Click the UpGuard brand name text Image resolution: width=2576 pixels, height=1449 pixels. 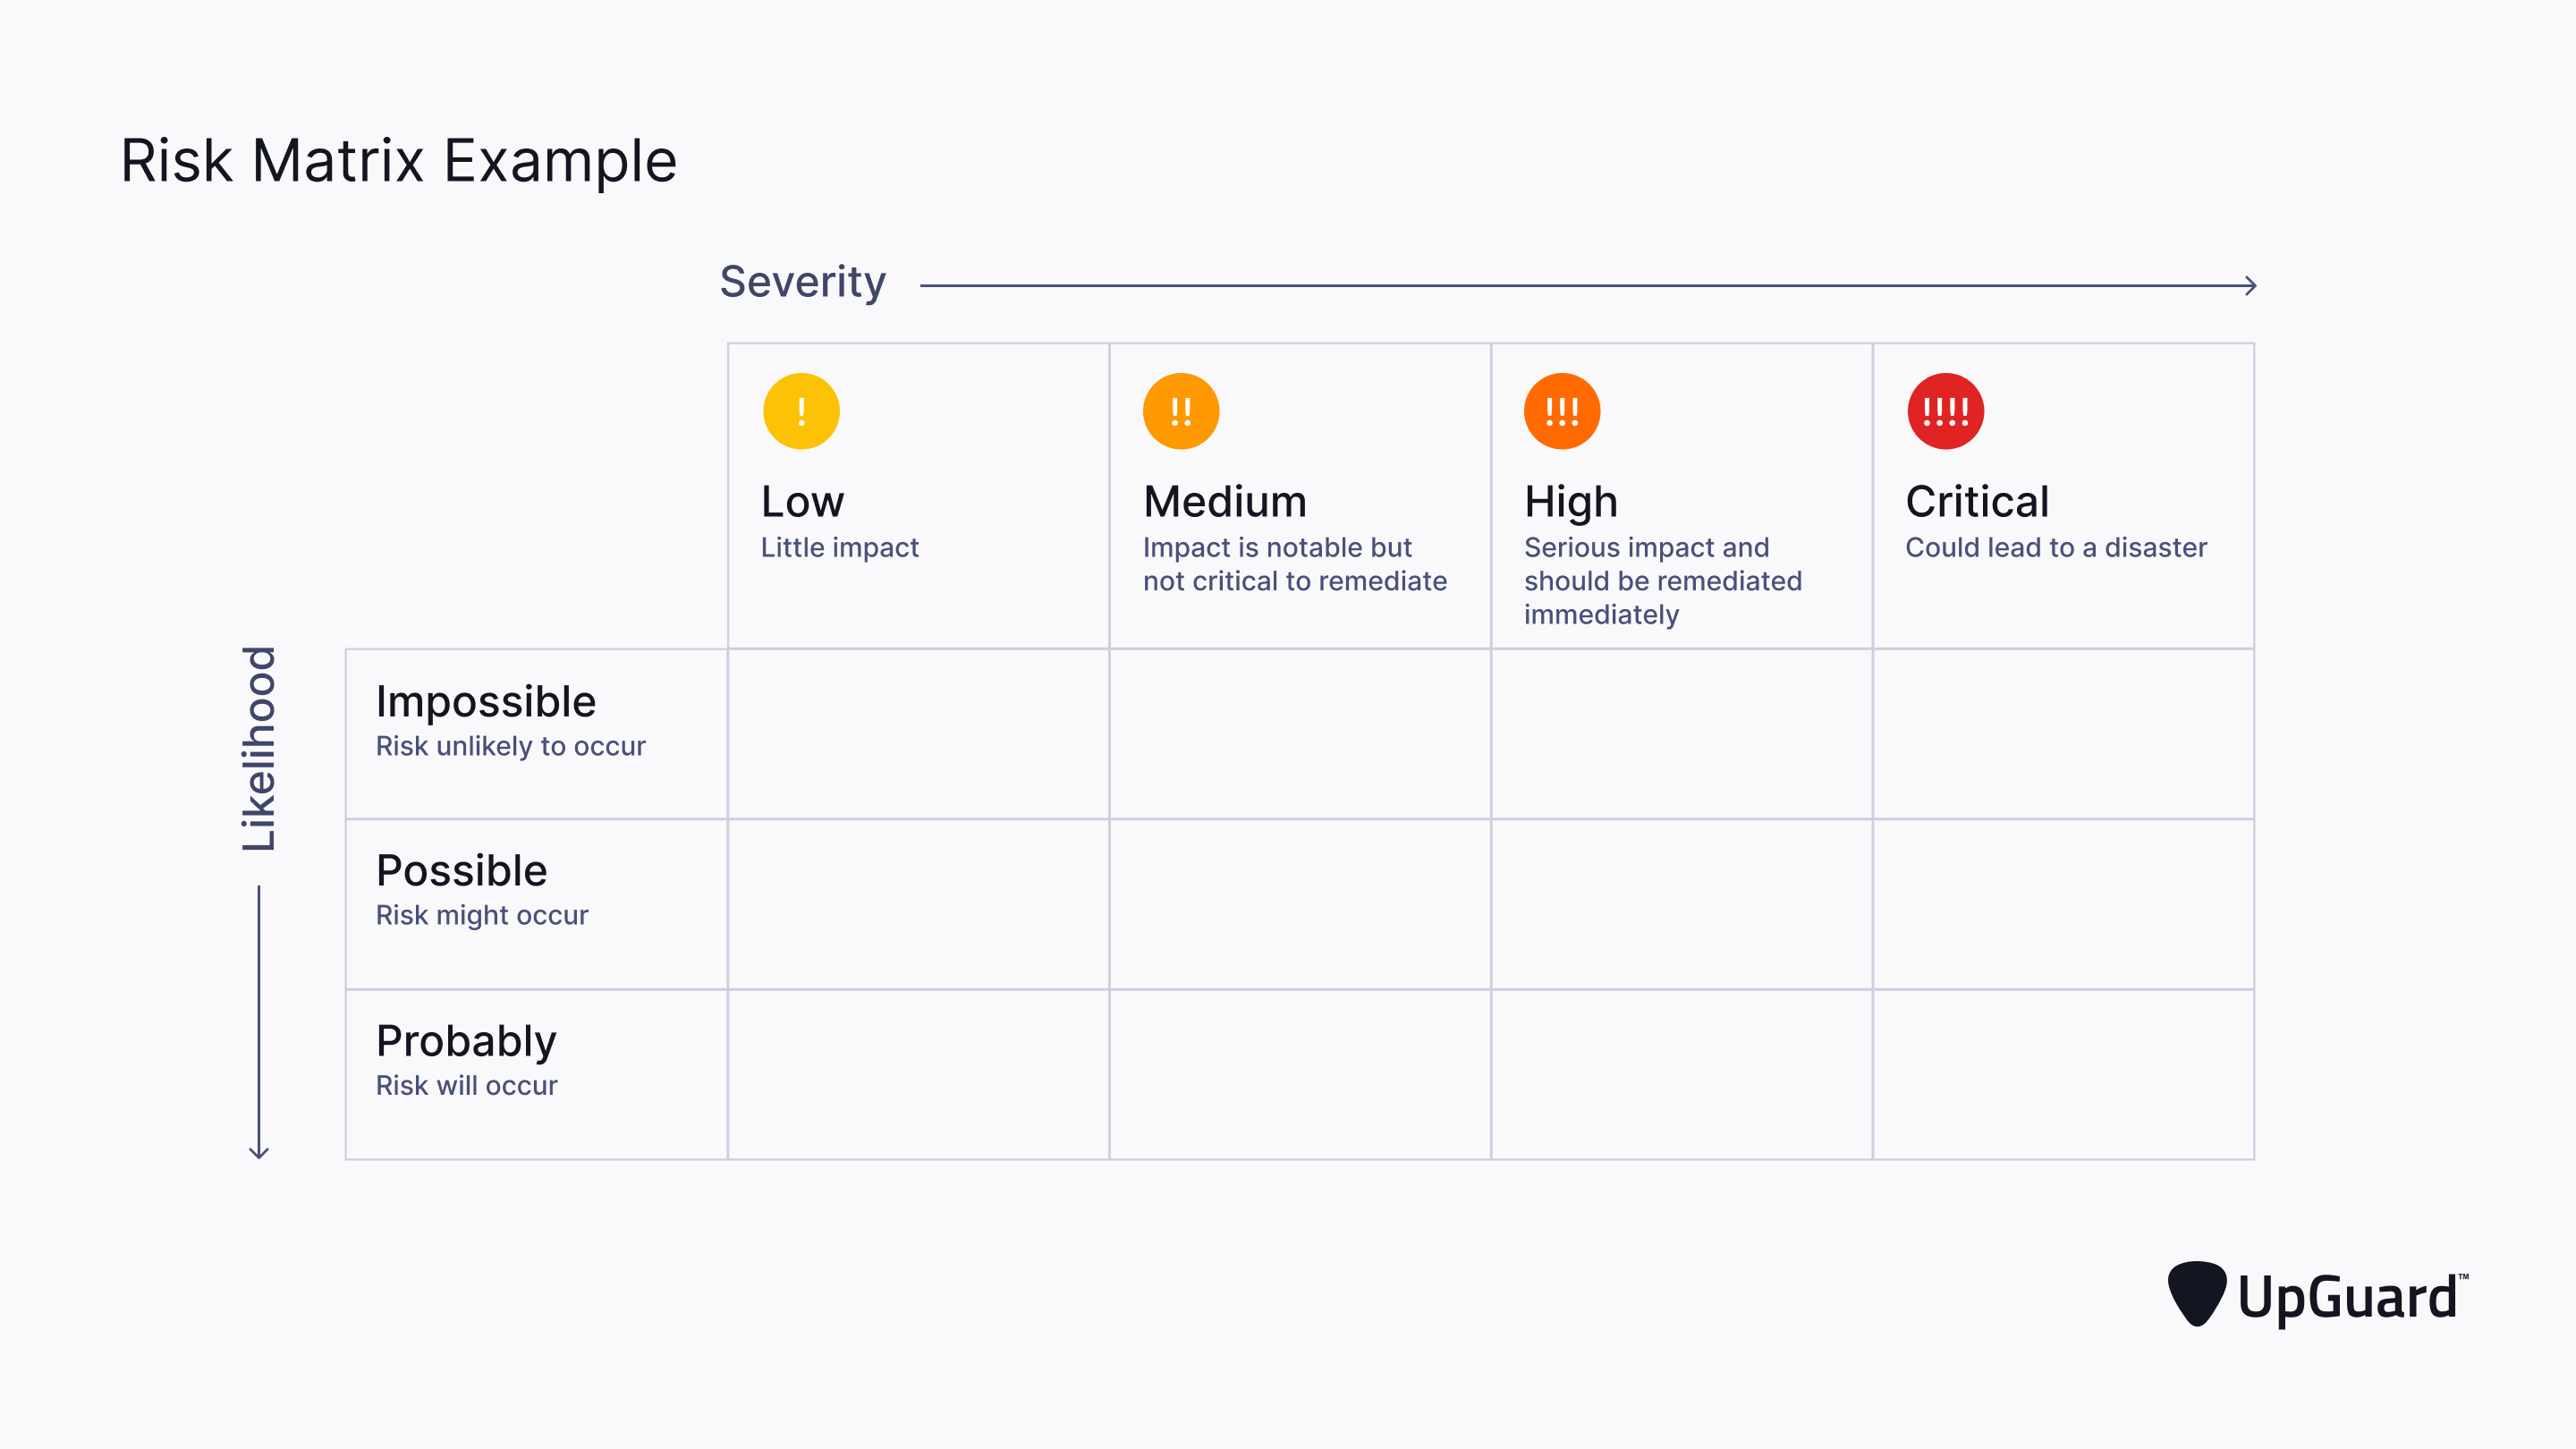2348,1298
